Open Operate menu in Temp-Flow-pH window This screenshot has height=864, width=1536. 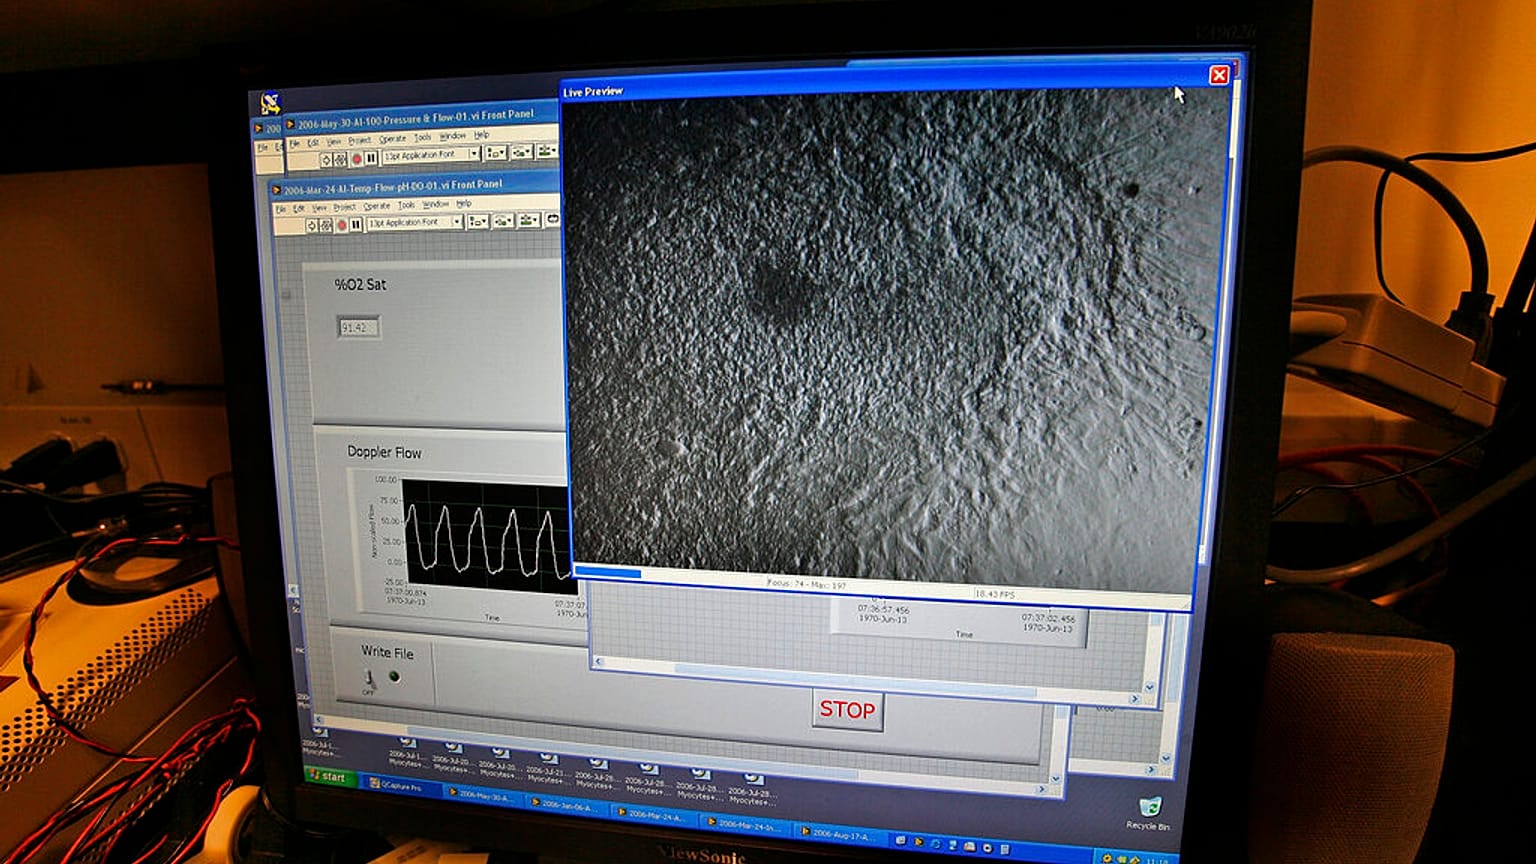click(376, 206)
